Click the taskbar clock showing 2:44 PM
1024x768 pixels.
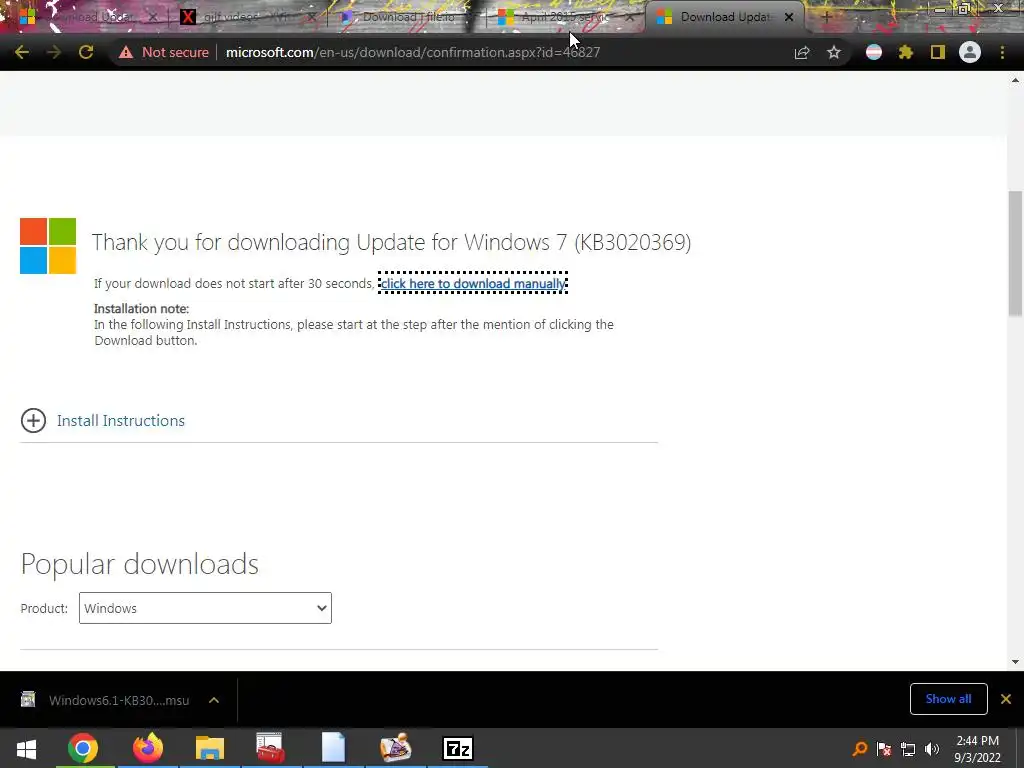point(977,748)
